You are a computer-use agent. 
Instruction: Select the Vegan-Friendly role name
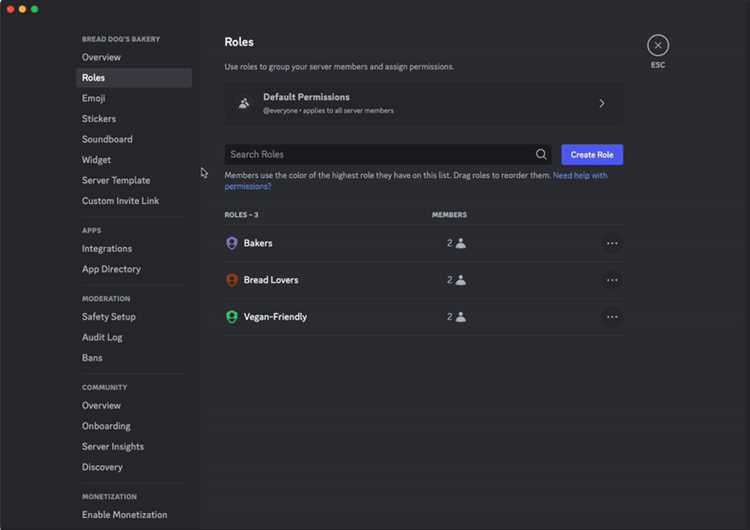click(x=276, y=317)
